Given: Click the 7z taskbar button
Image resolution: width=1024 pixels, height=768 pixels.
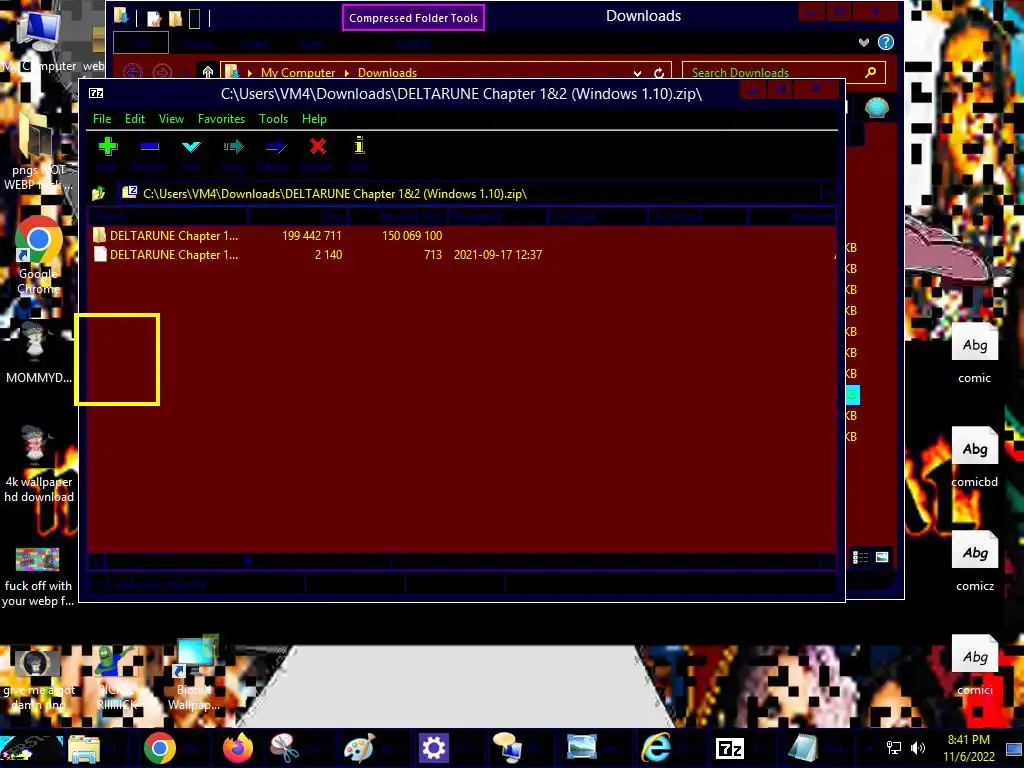Looking at the screenshot, I should [729, 748].
